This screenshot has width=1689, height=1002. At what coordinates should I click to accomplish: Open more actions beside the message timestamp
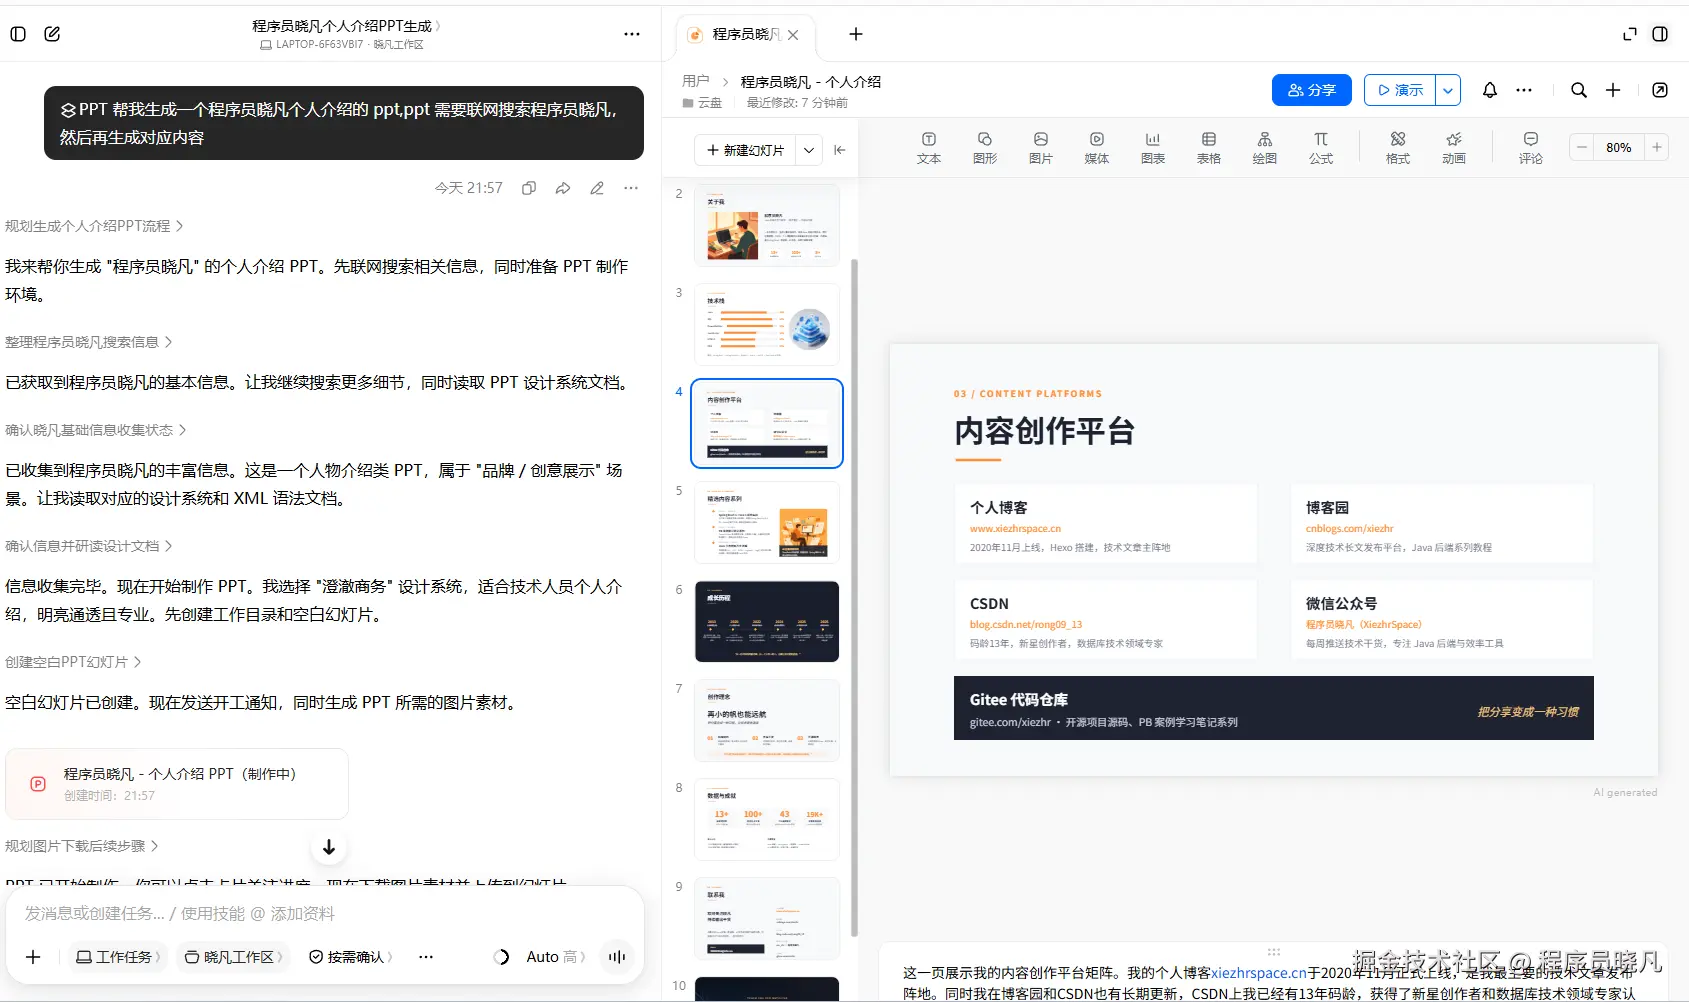pos(631,188)
